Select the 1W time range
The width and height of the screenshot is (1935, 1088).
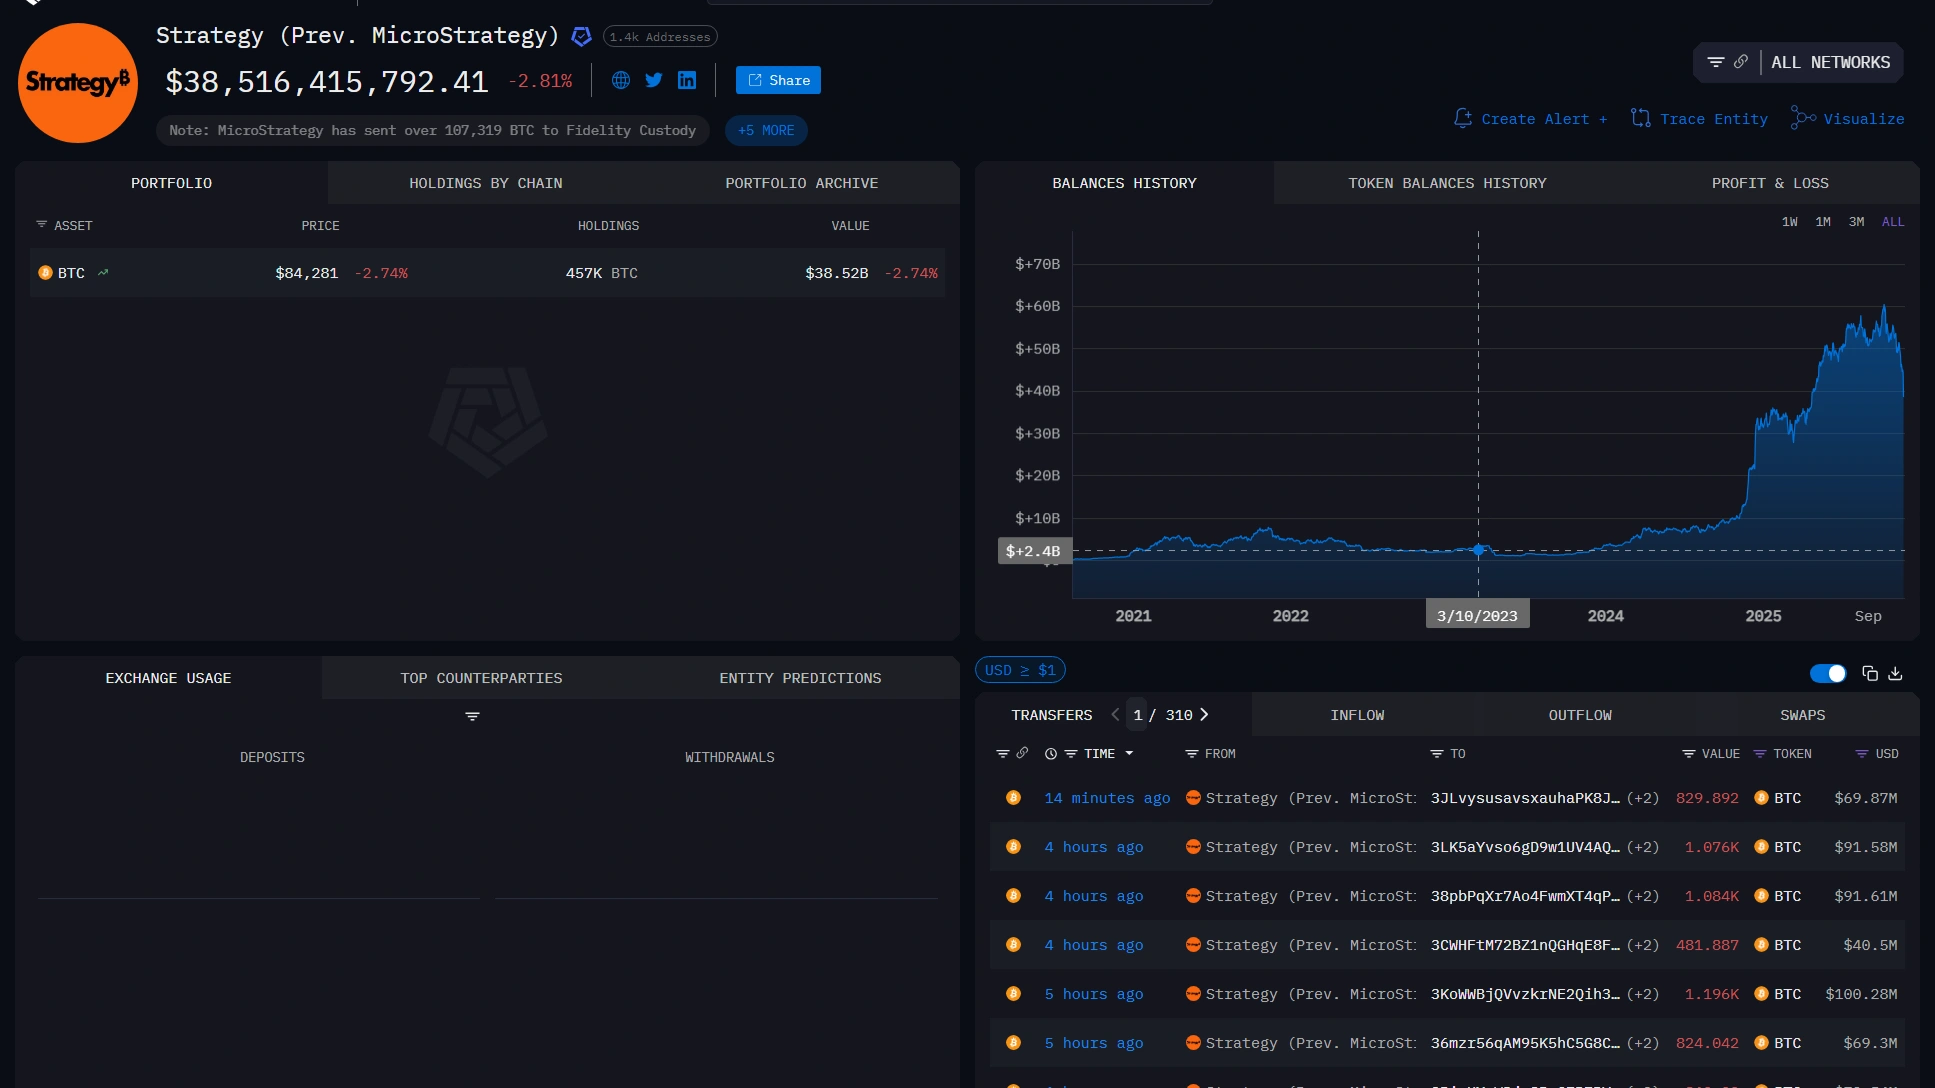(1789, 222)
